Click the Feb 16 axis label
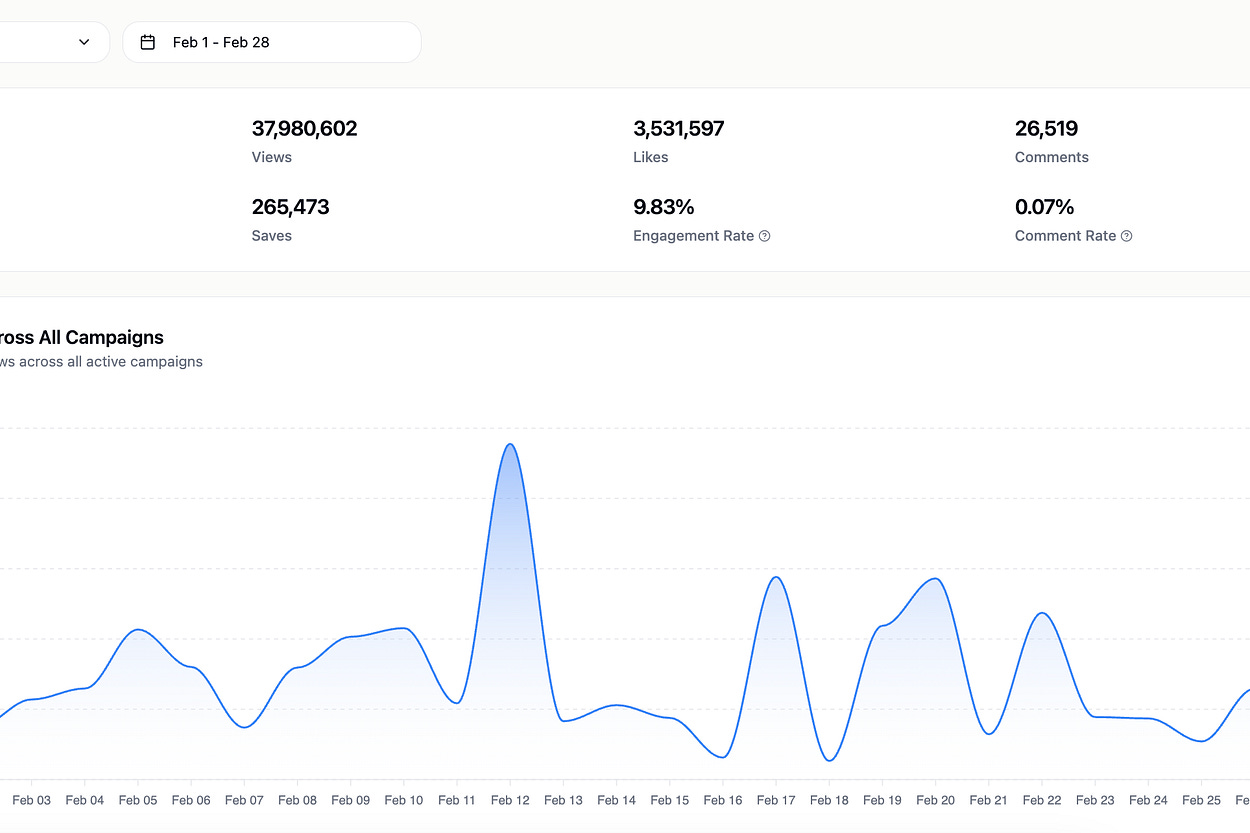Viewport: 1250px width, 833px height. point(723,800)
